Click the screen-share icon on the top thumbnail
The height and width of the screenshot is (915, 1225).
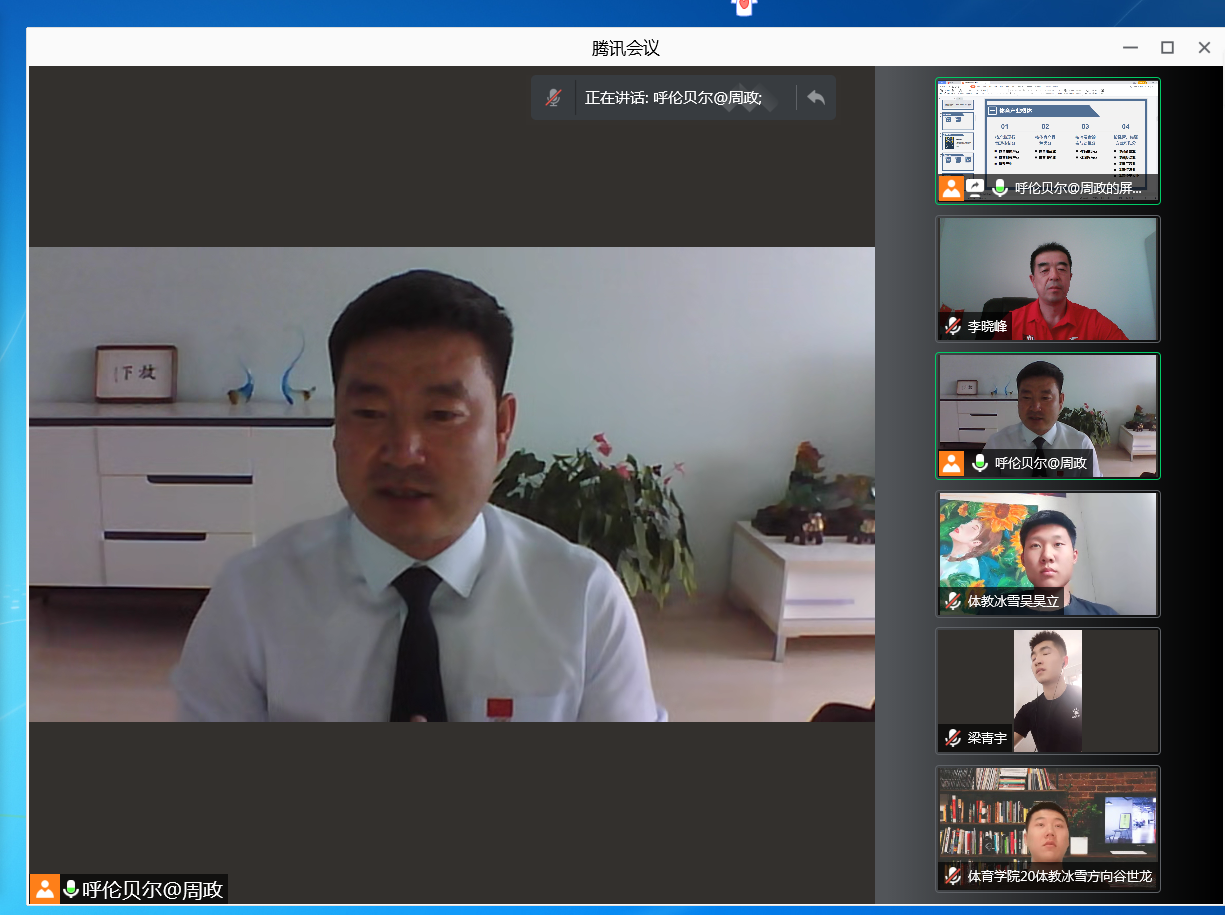tap(975, 188)
